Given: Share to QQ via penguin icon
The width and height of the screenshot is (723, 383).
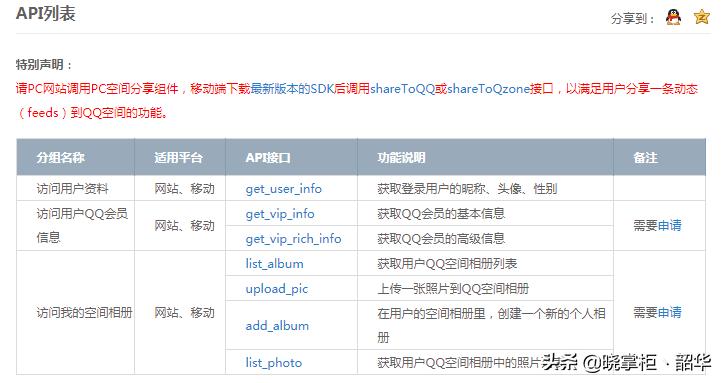Looking at the screenshot, I should pos(673,18).
